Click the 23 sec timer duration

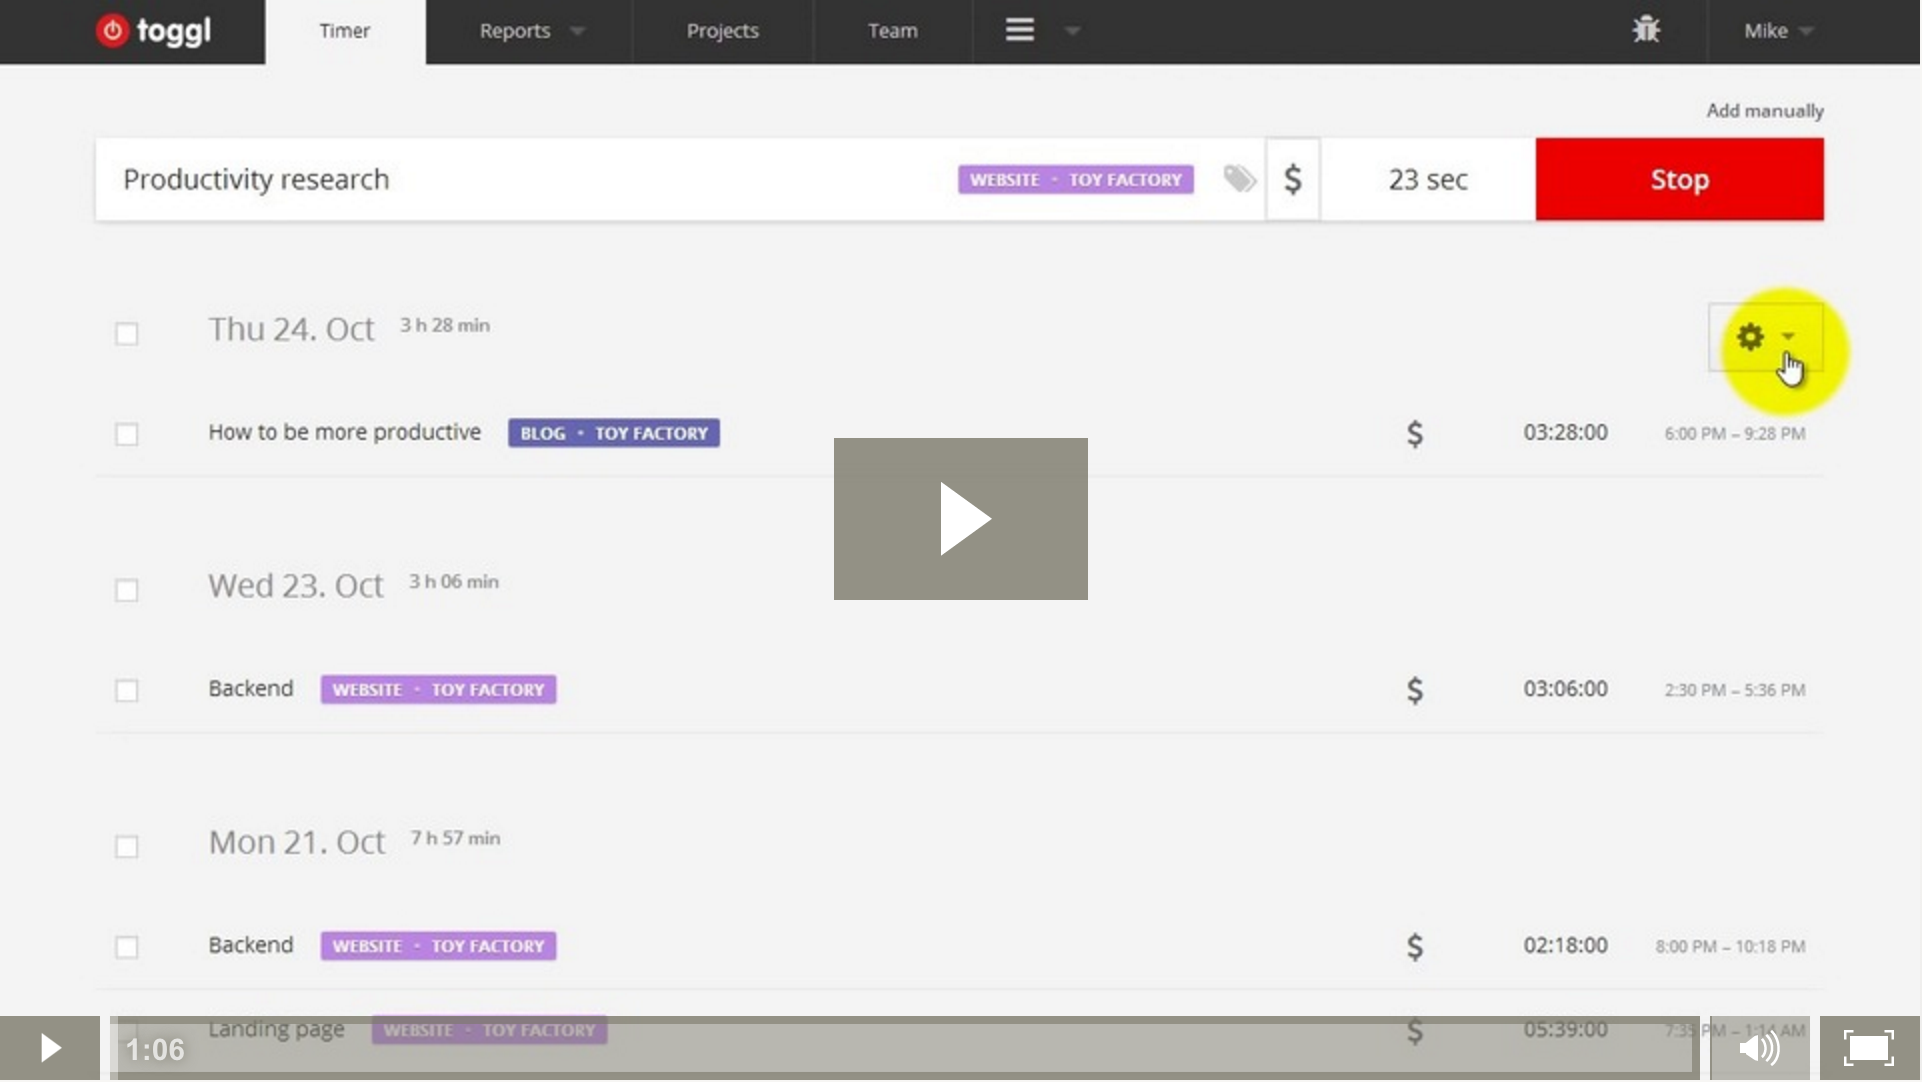pyautogui.click(x=1428, y=179)
